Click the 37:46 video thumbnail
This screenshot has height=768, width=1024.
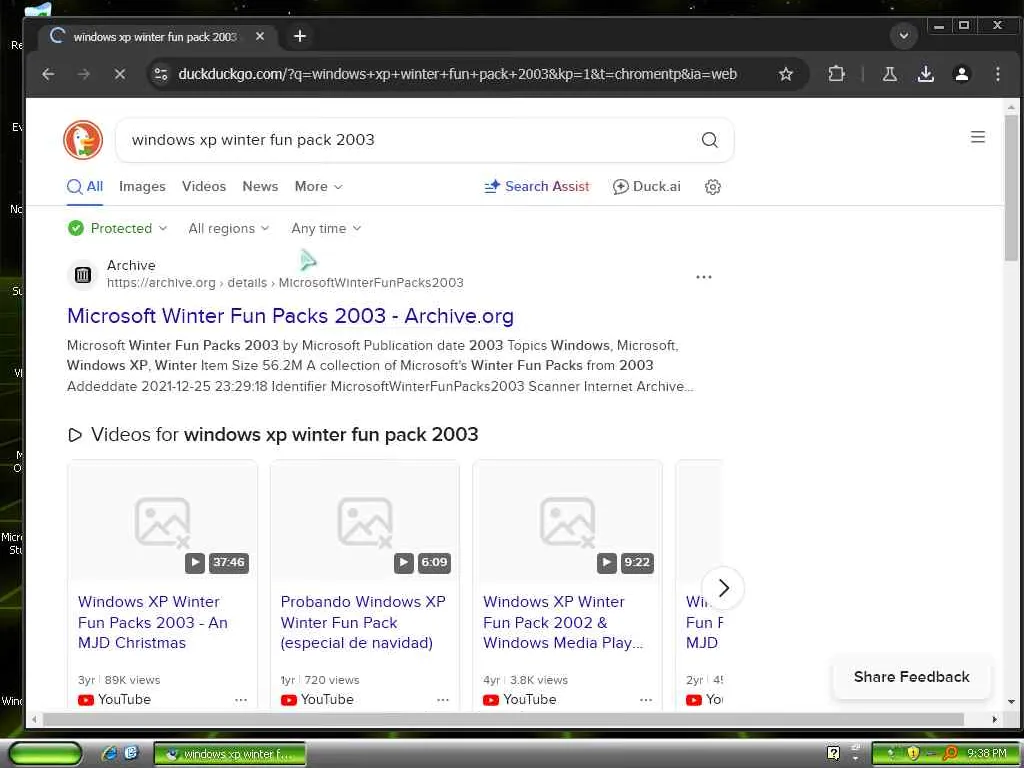point(163,521)
